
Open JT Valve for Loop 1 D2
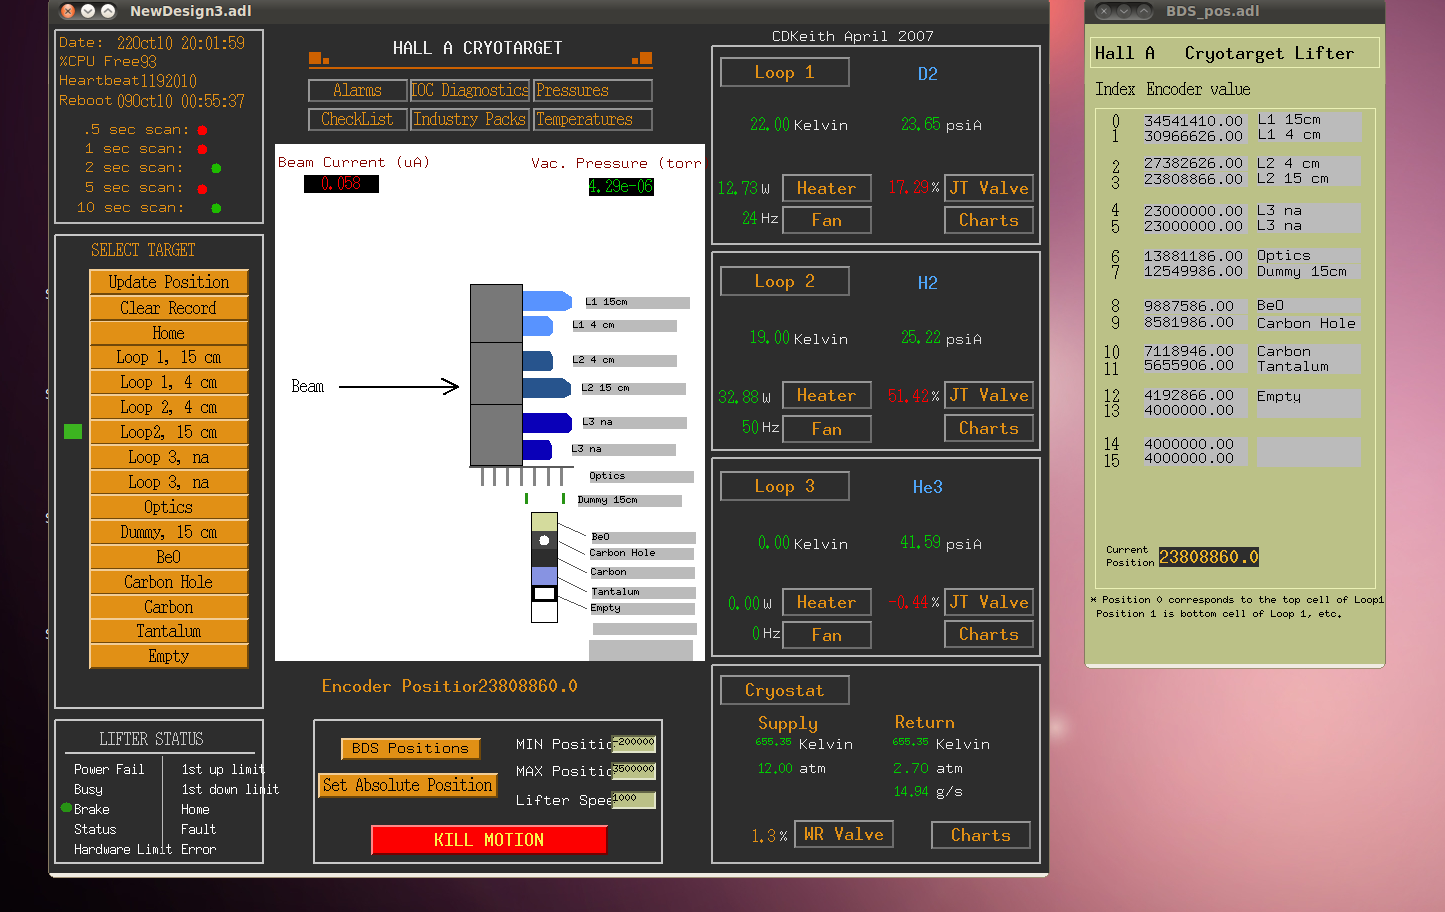point(989,188)
